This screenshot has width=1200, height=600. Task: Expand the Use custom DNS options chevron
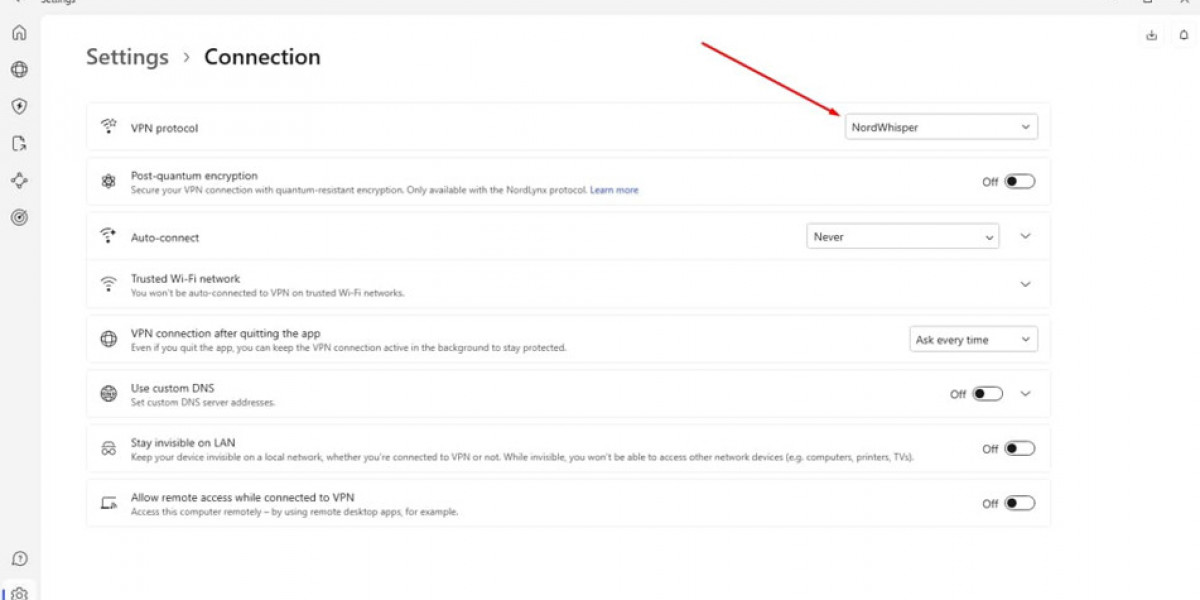click(x=1025, y=394)
